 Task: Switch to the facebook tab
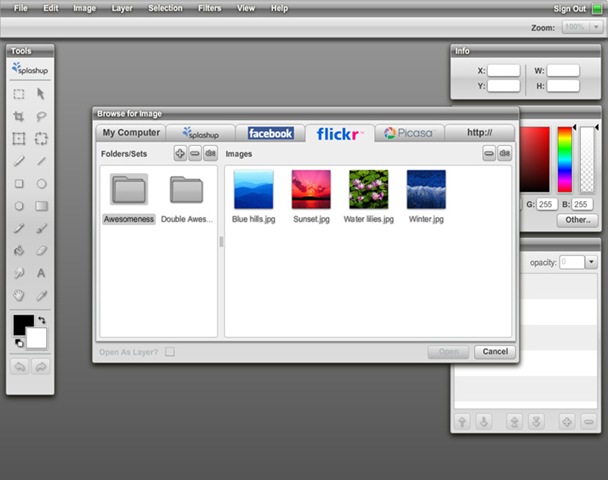tap(270, 133)
